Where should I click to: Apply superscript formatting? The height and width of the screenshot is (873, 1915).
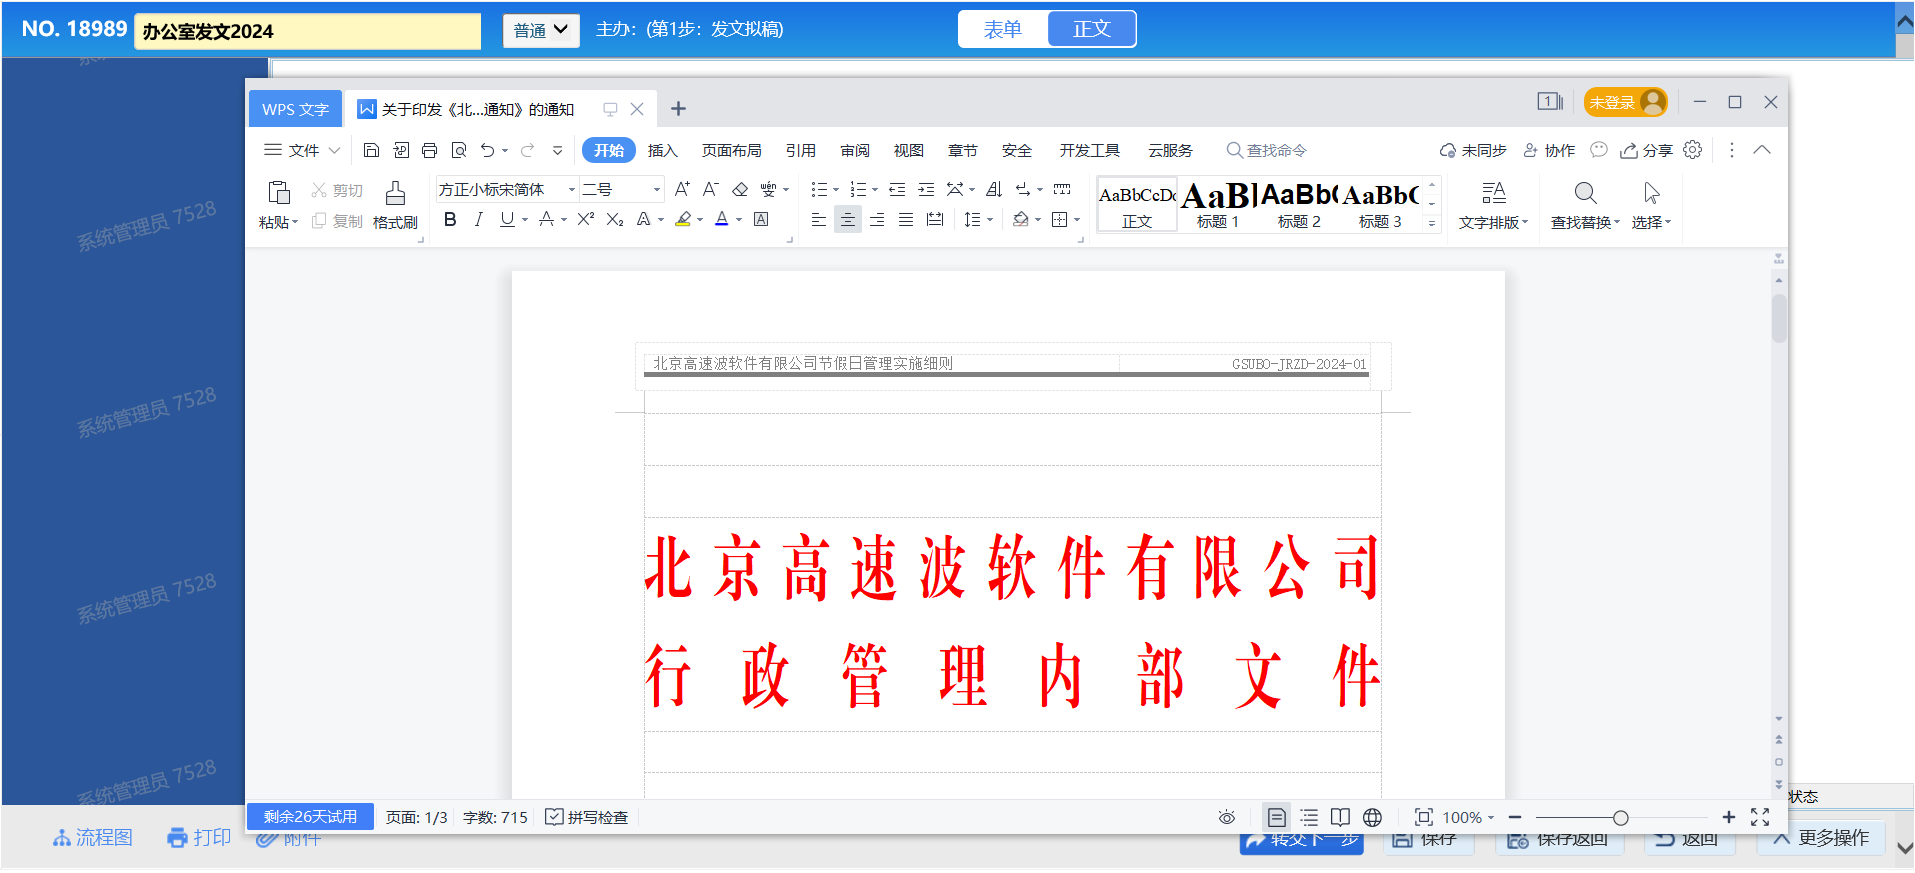pos(586,219)
